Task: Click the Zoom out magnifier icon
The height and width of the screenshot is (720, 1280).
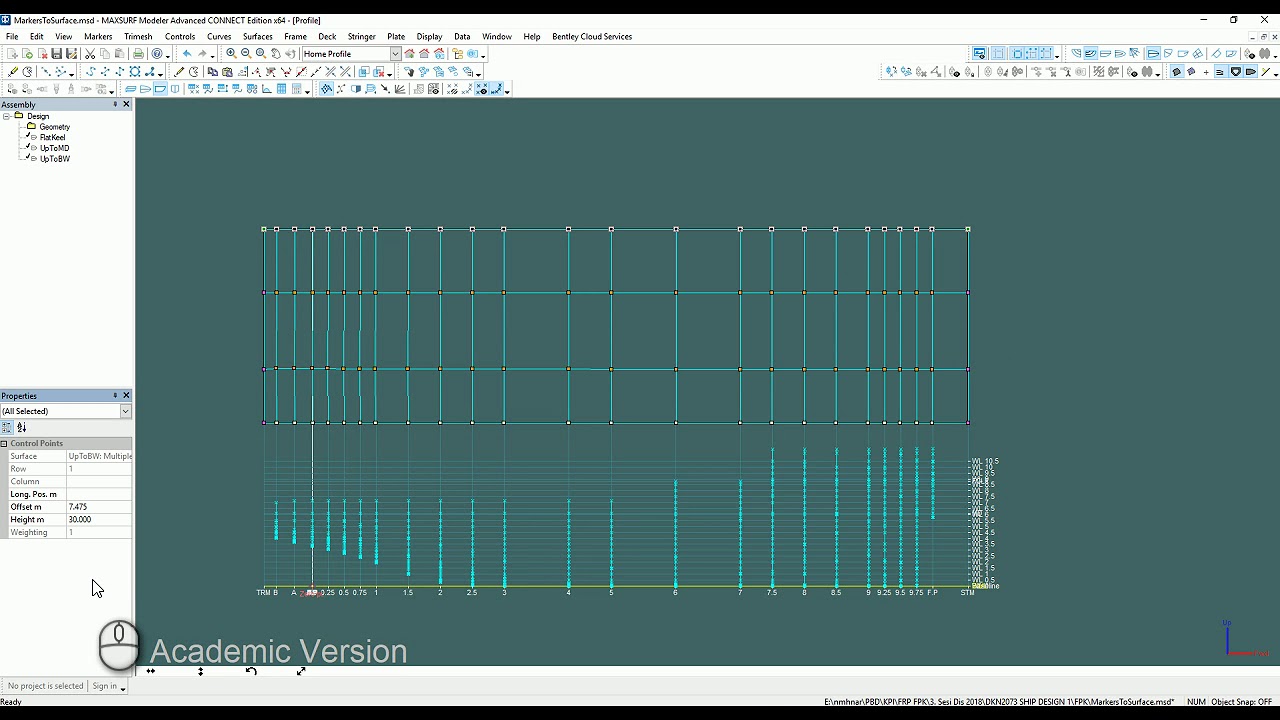Action: 246,53
